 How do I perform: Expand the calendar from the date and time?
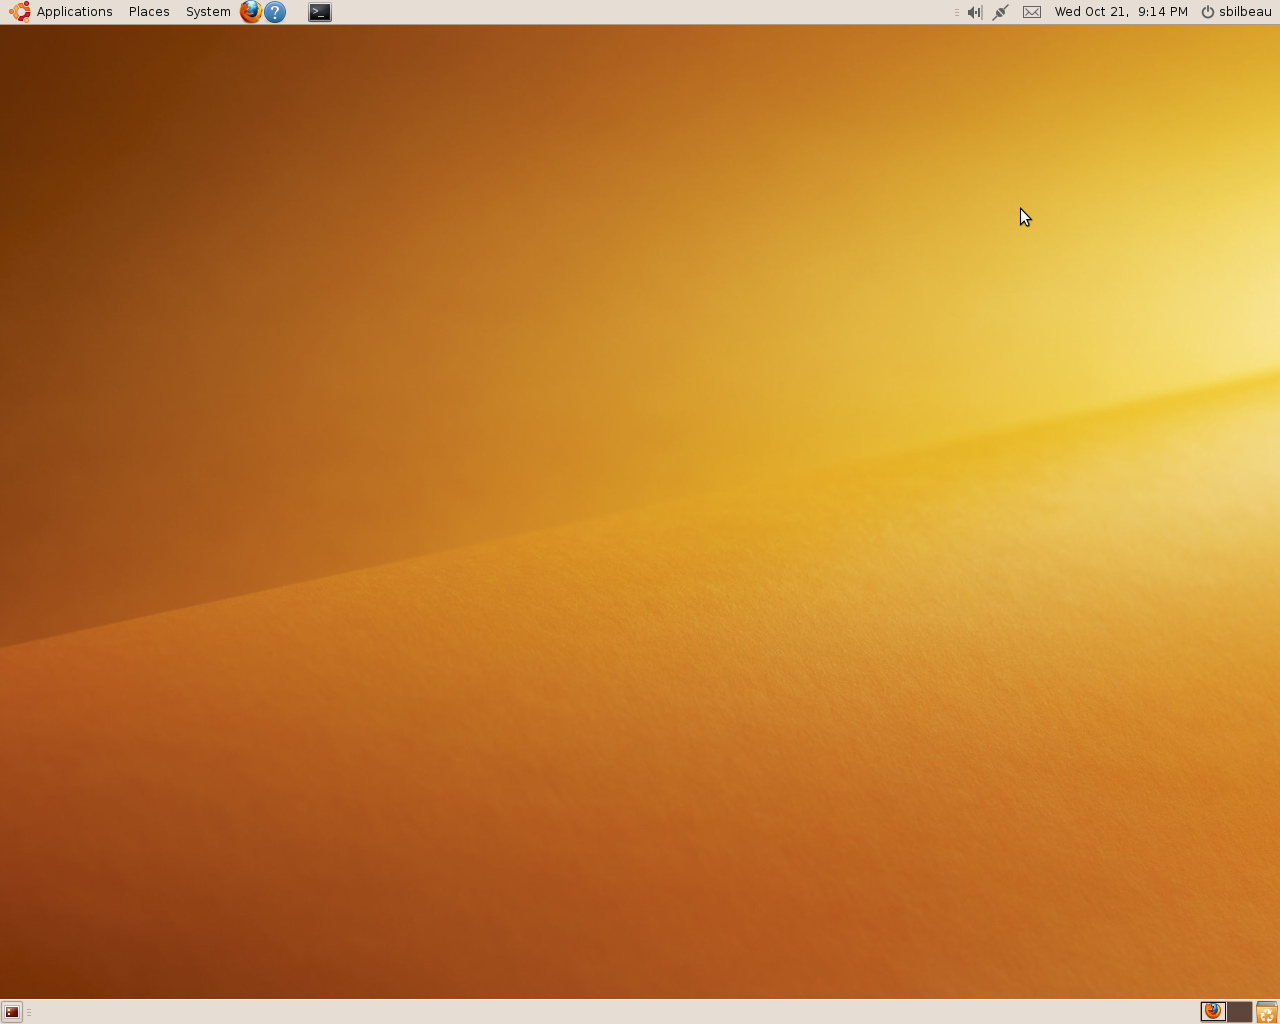(1121, 12)
